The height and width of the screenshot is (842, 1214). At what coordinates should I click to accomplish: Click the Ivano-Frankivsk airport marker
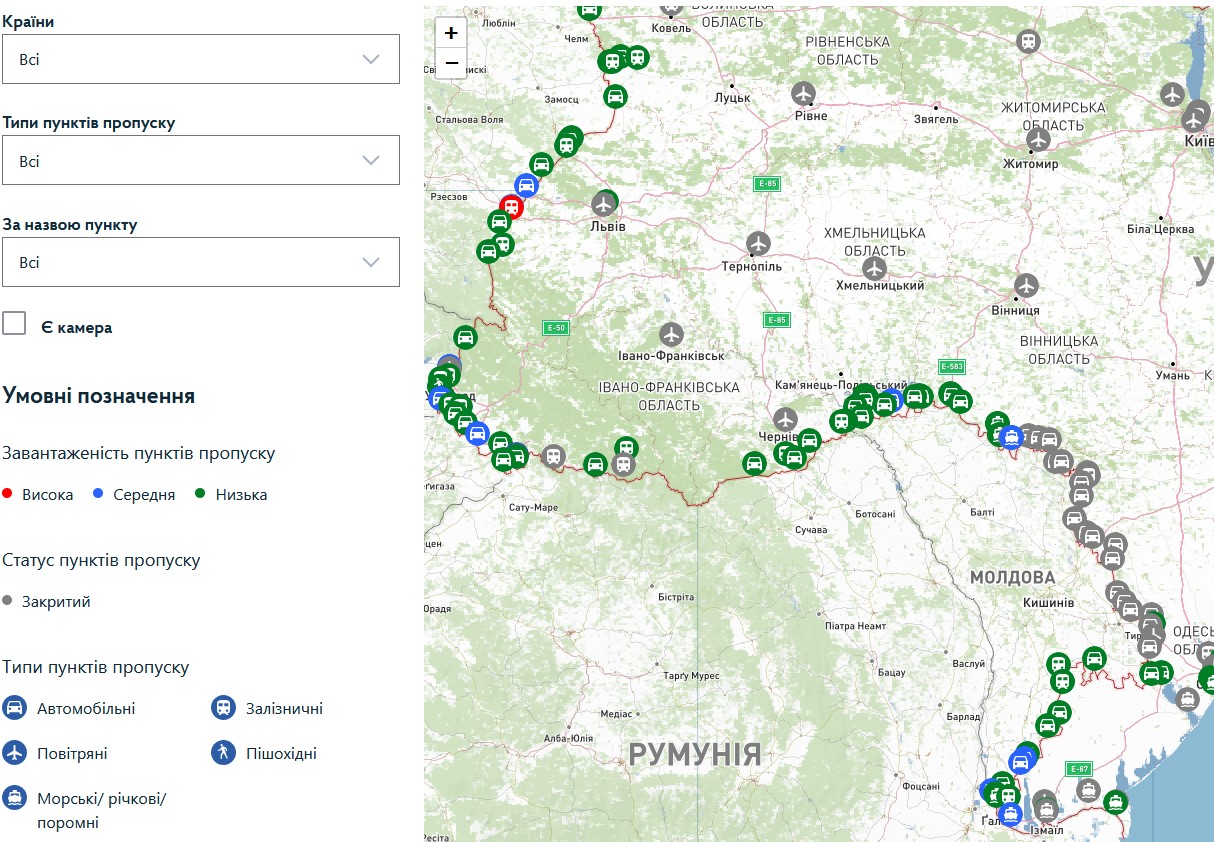point(671,334)
